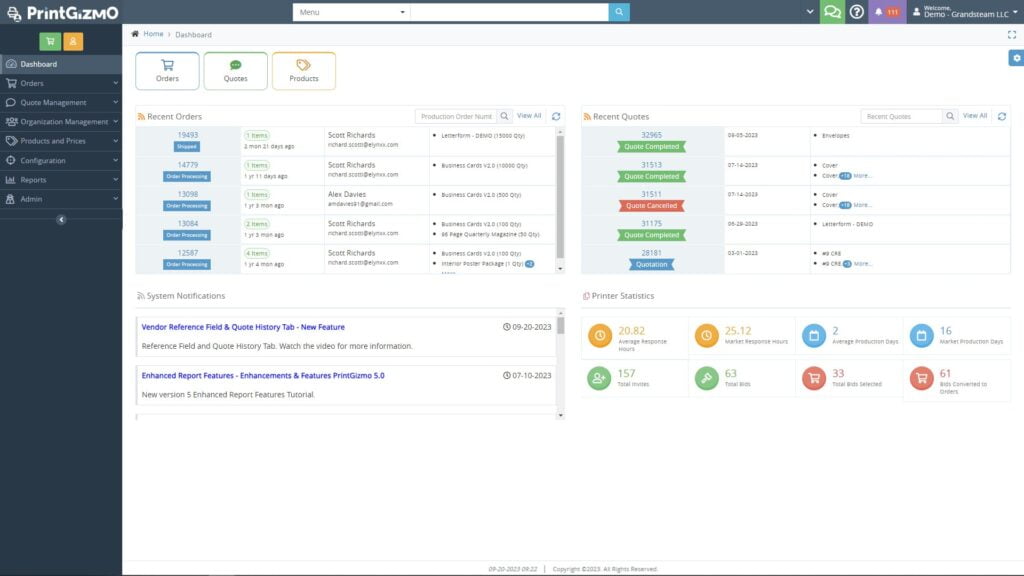Click the Market Production Days calendar icon
1024x576 pixels.
921,335
